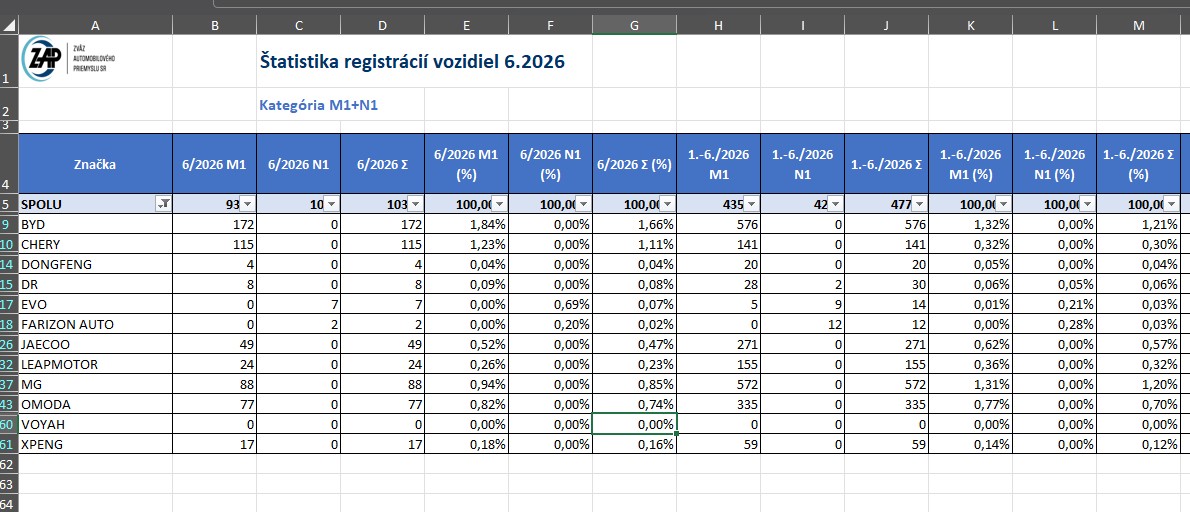The height and width of the screenshot is (512, 1190).
Task: Select the OMODA cell
Action: coord(95,404)
